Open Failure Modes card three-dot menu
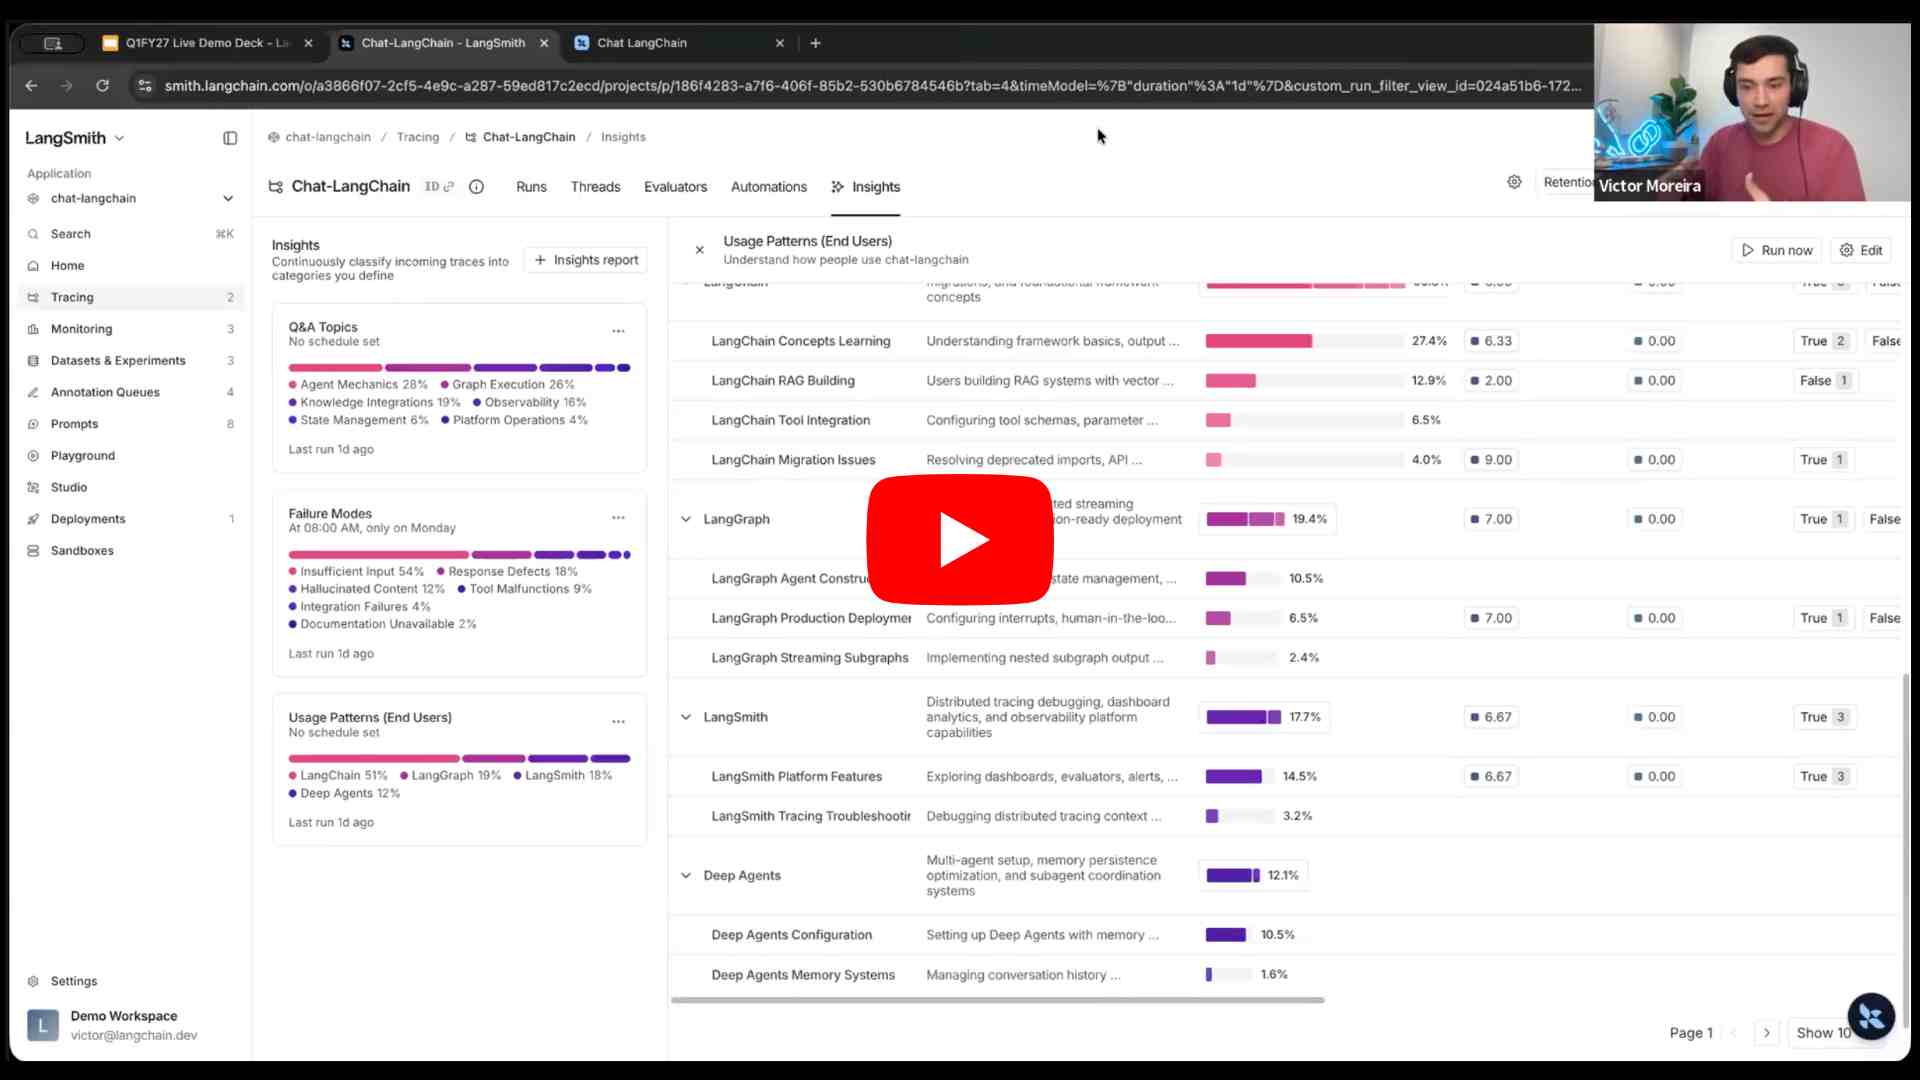The image size is (1920, 1080). click(x=618, y=518)
